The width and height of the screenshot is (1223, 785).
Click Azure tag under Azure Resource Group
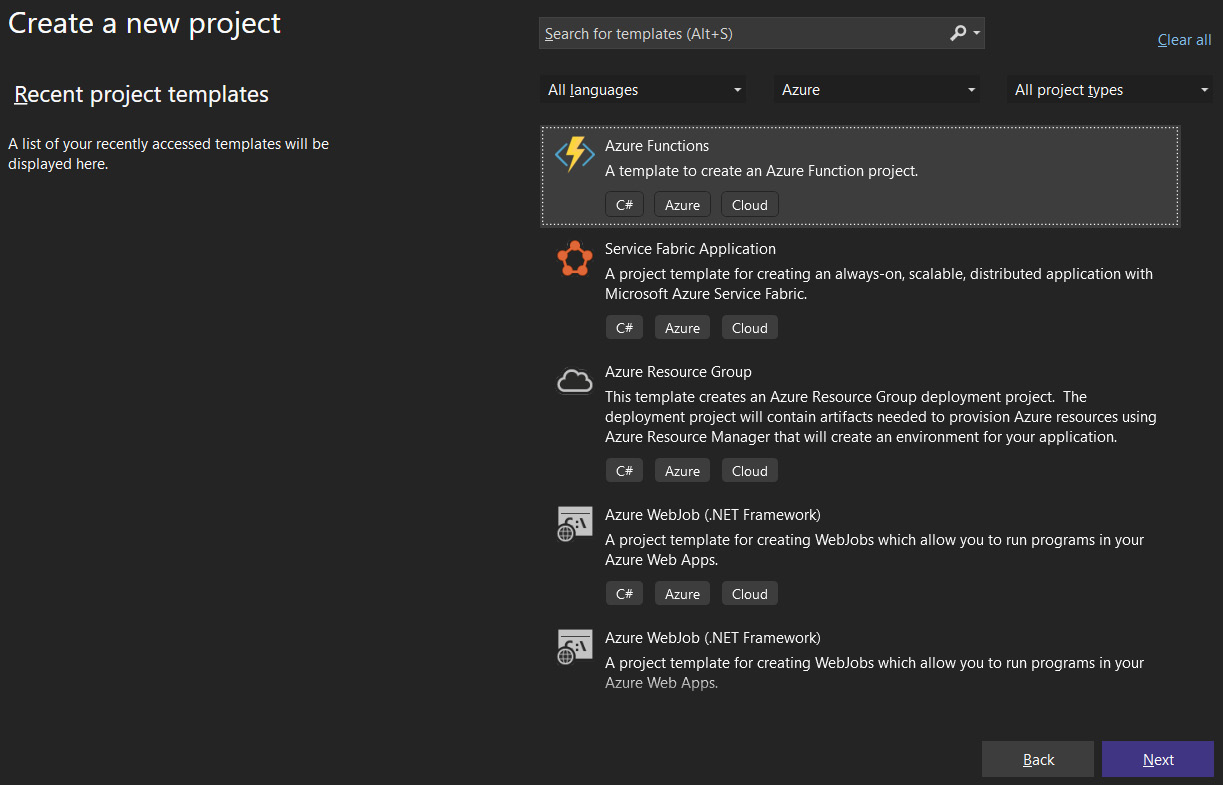(682, 471)
